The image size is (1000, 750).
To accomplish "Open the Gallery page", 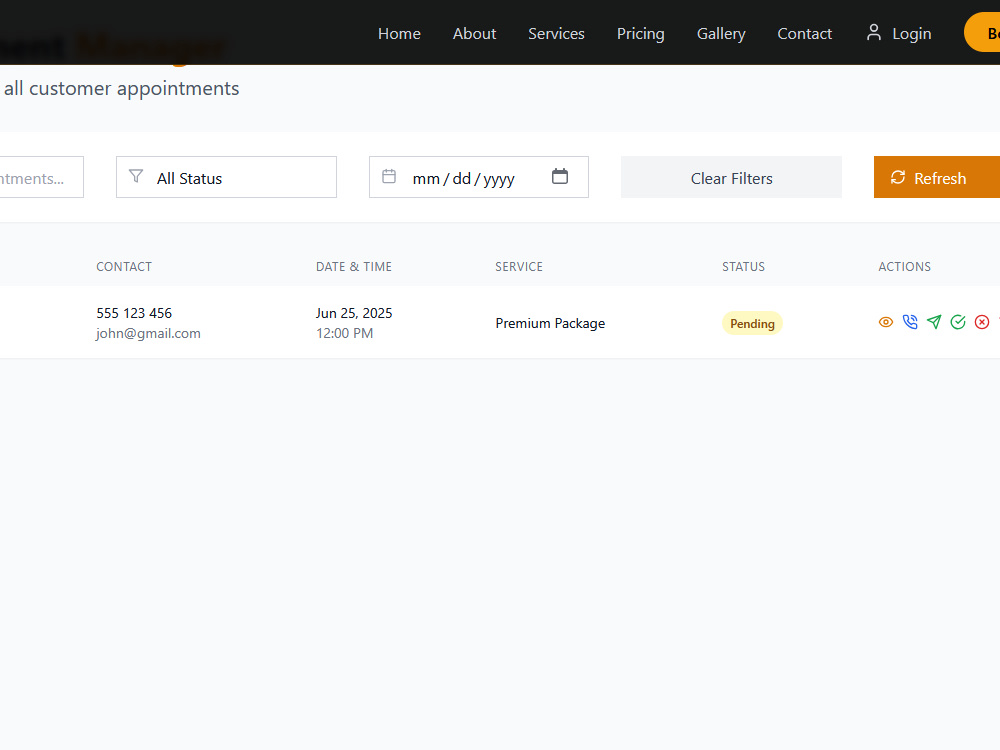I will (x=721, y=33).
